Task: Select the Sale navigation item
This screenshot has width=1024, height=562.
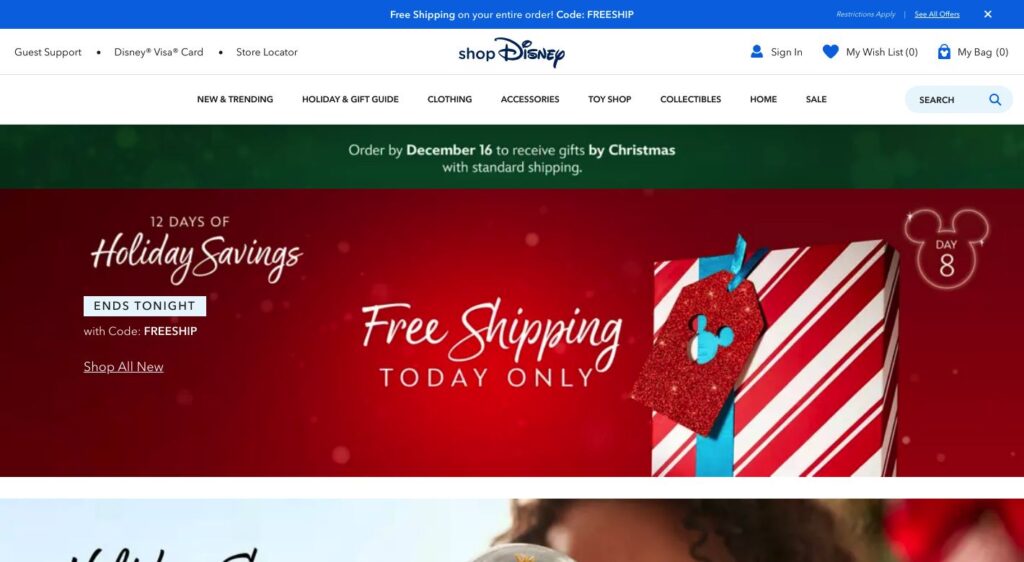Action: tap(816, 99)
